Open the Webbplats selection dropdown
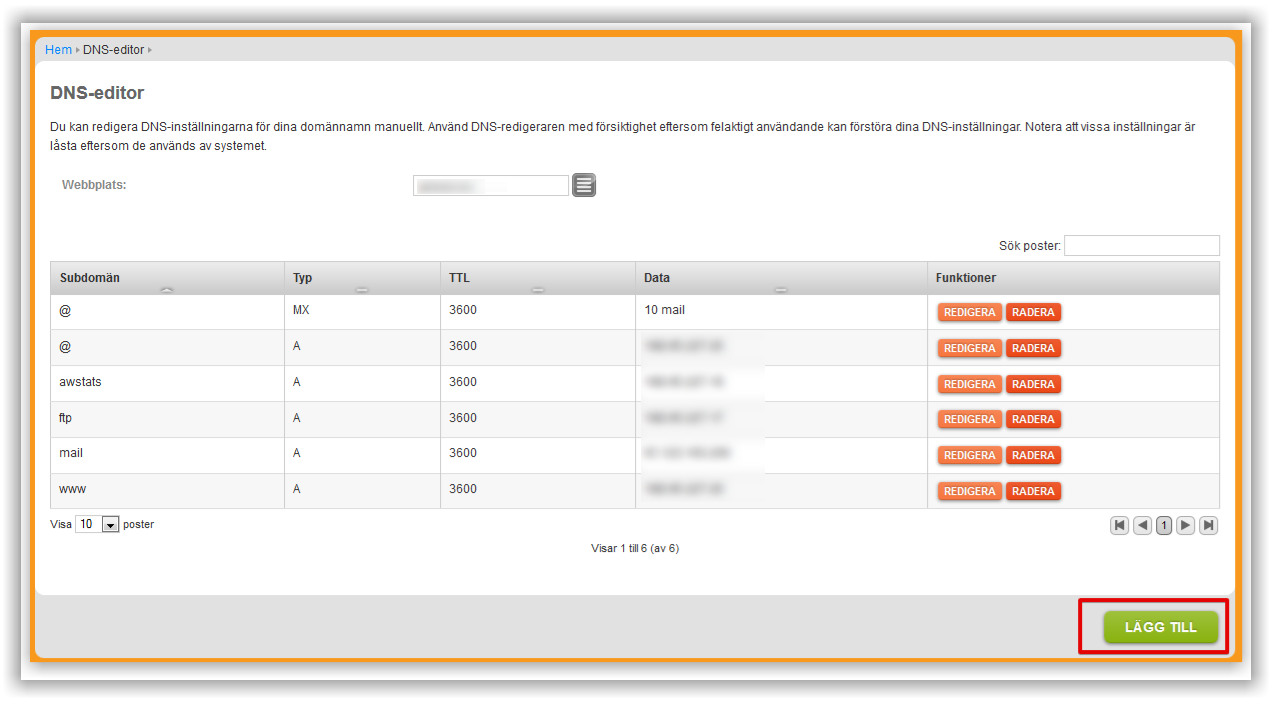 coord(490,184)
